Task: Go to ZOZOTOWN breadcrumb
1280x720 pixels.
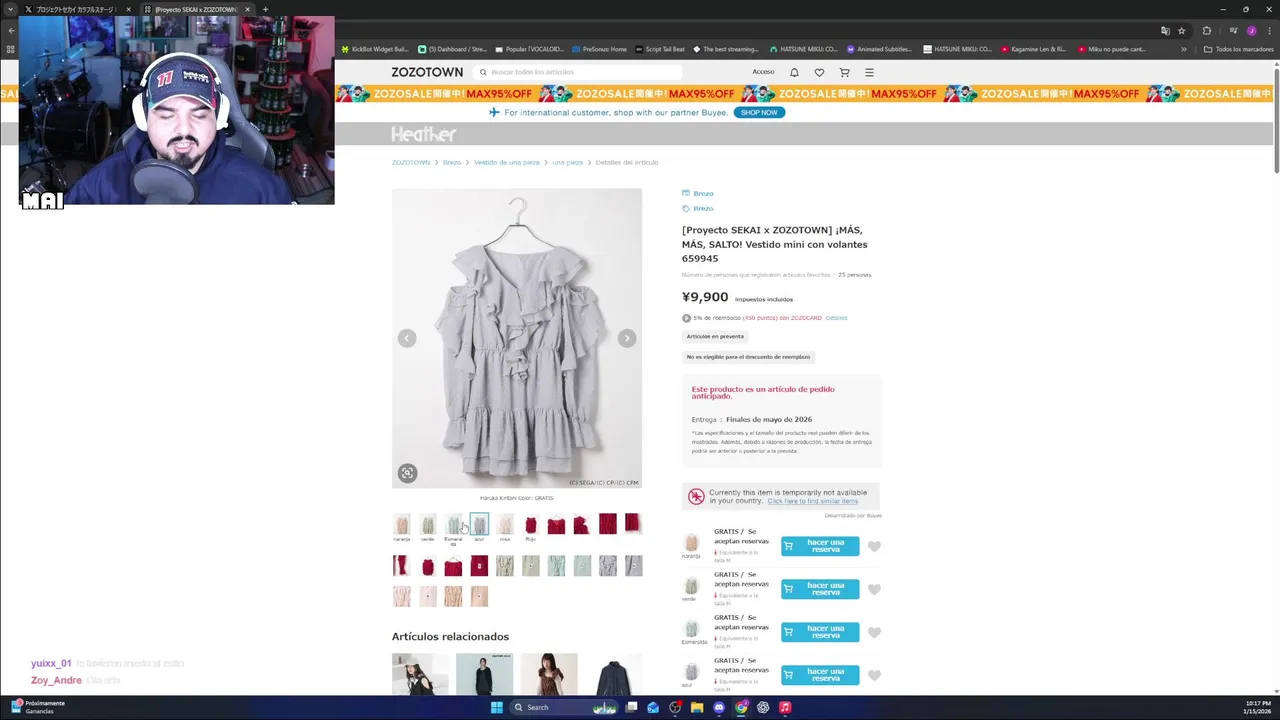Action: [411, 162]
